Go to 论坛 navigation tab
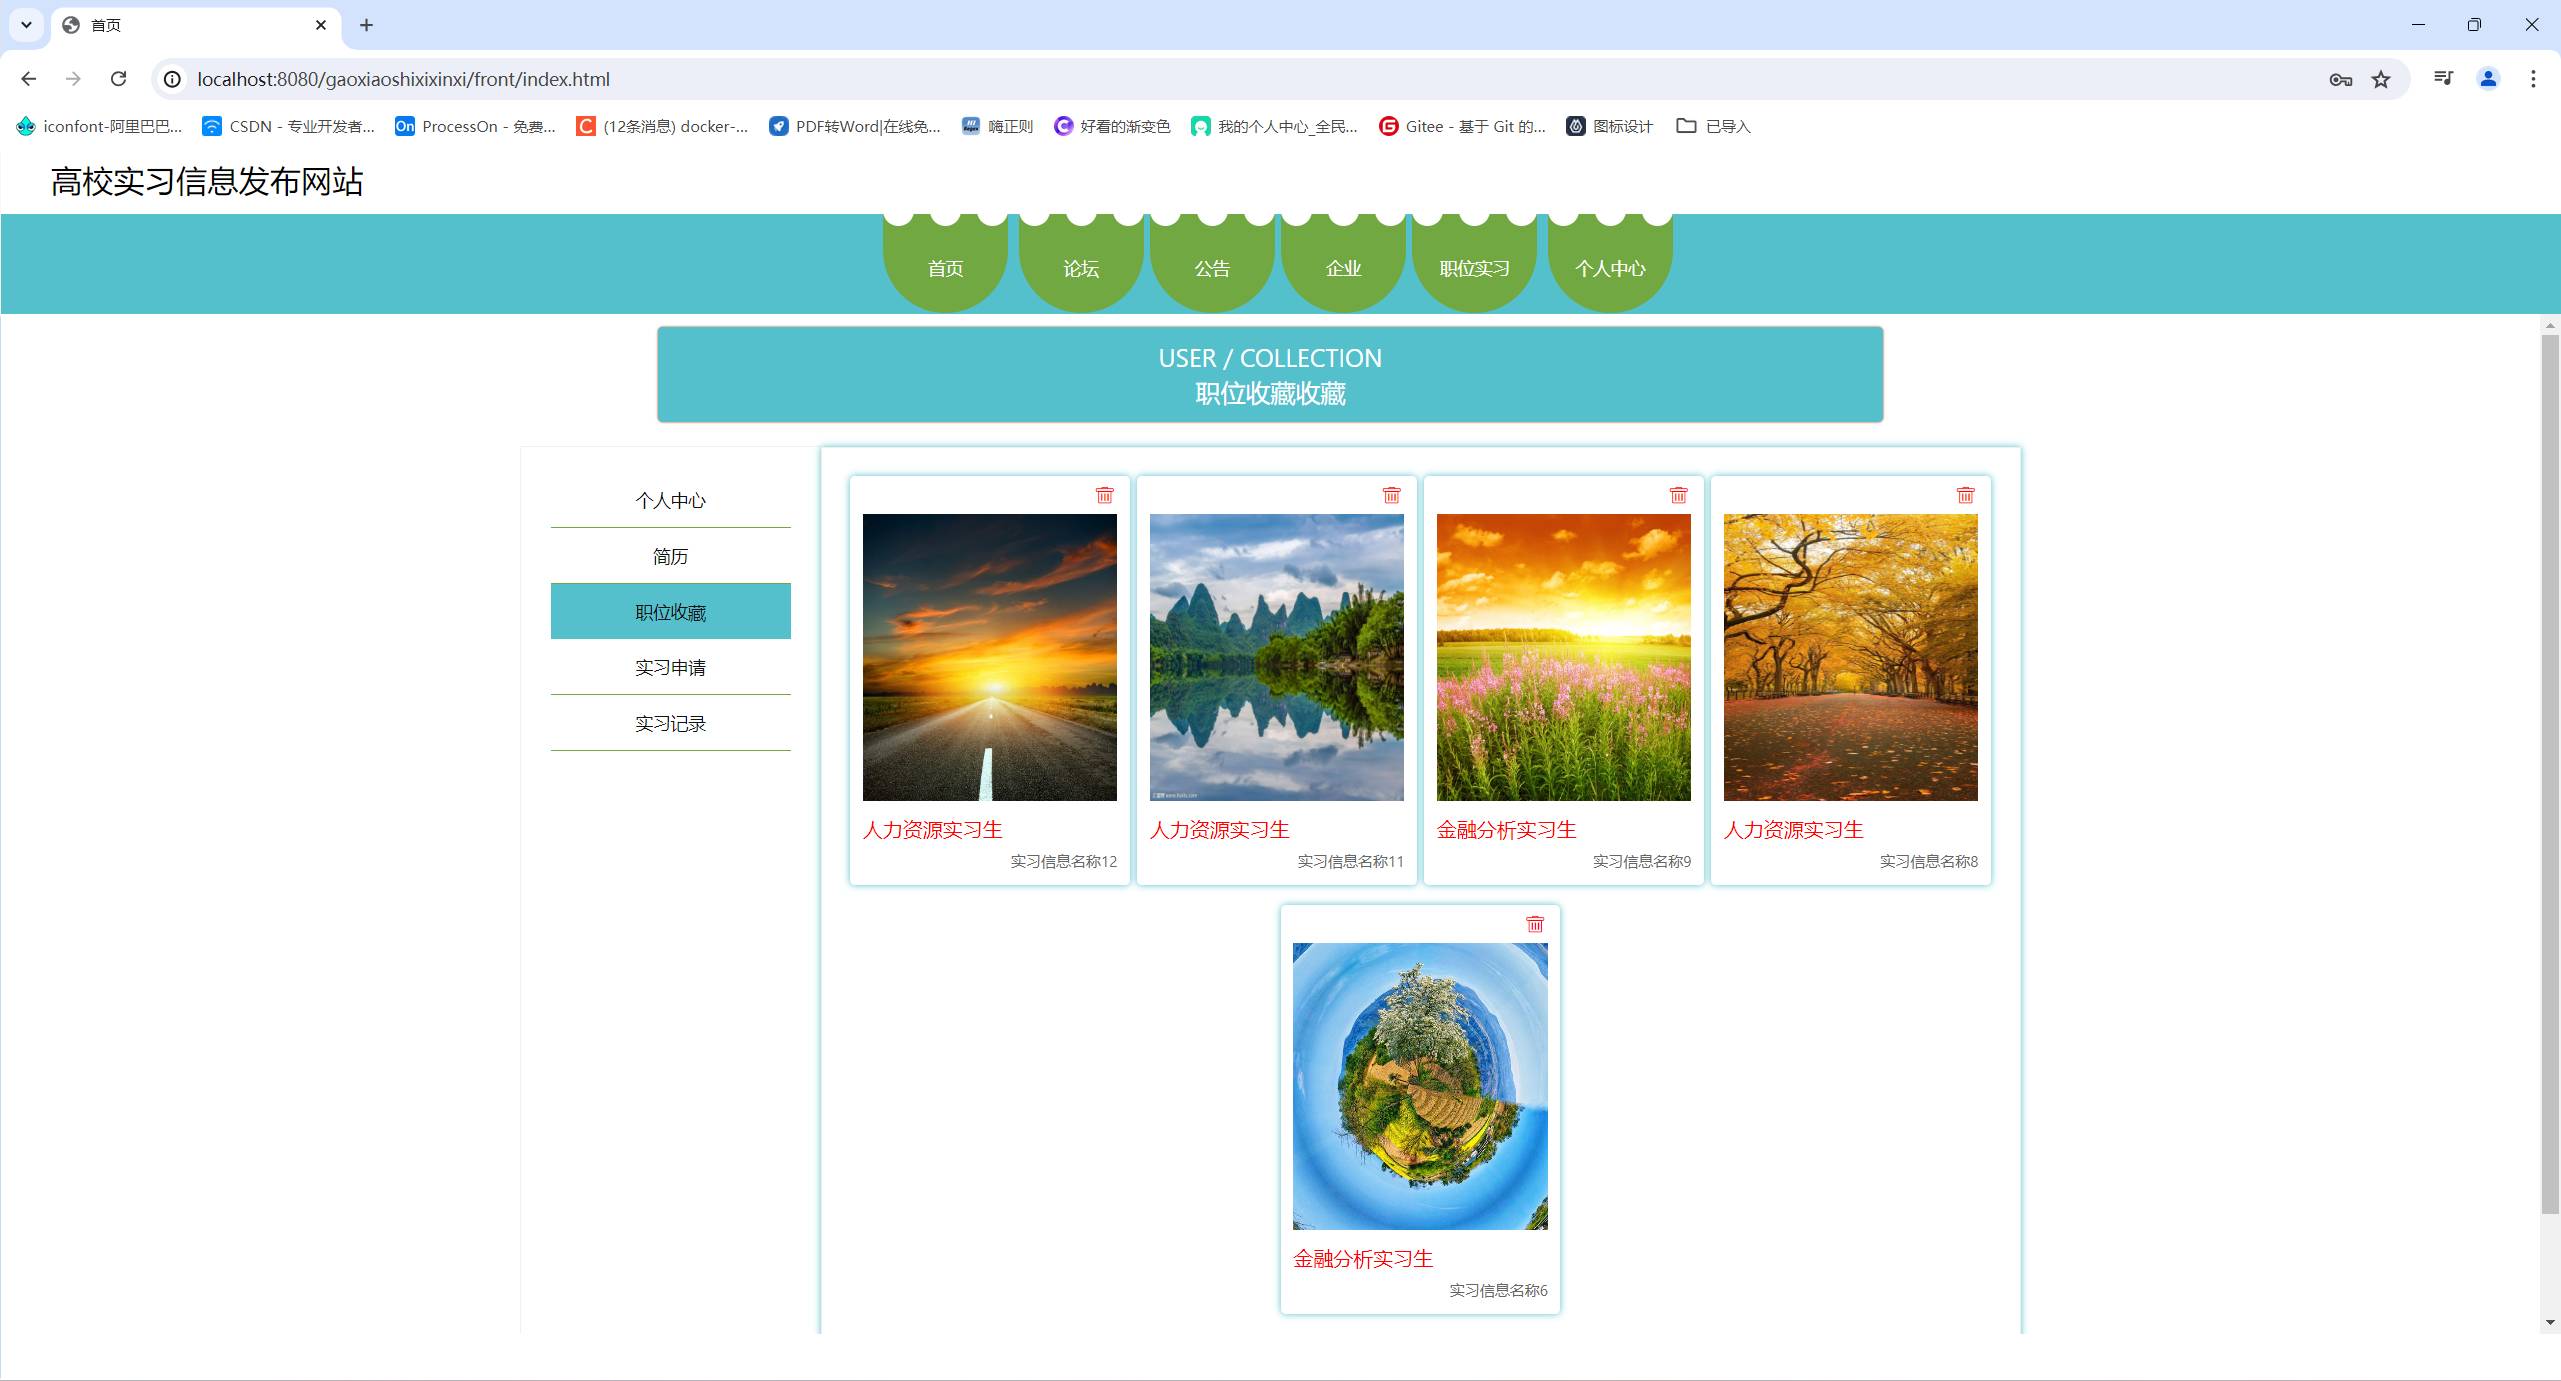 click(1081, 268)
